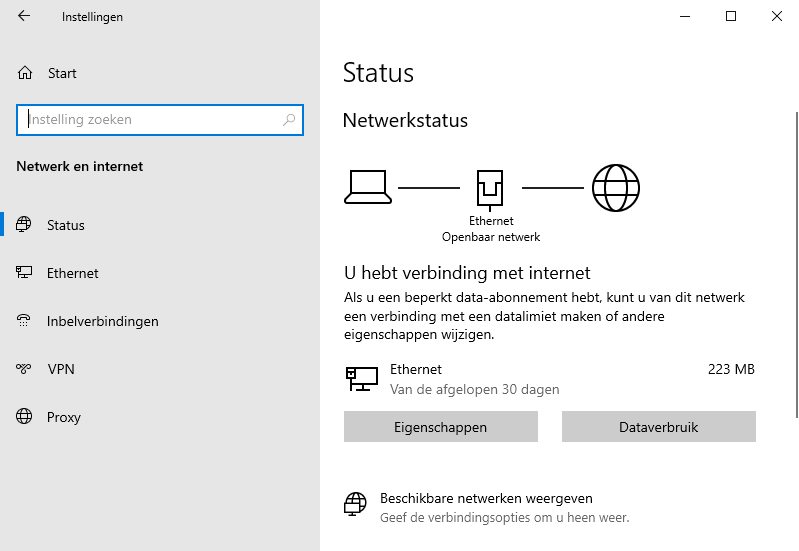The image size is (799, 551).
Task: Open the Ethernet settings page
Action: pyautogui.click(x=72, y=273)
